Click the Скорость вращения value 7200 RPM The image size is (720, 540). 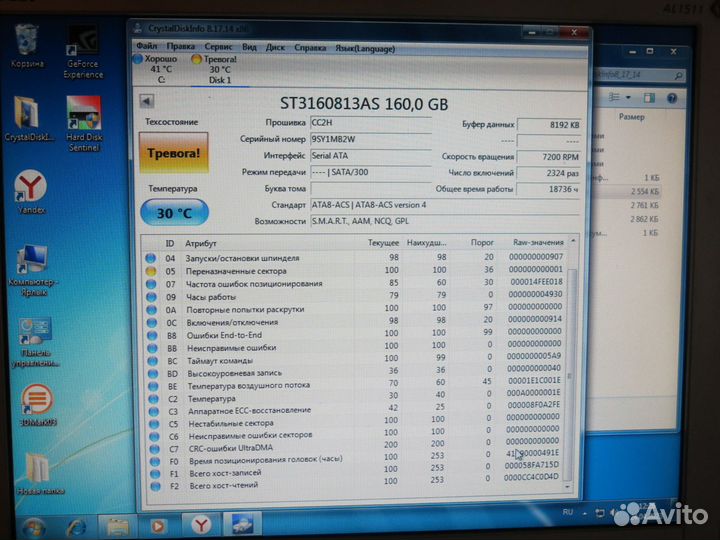549,157
